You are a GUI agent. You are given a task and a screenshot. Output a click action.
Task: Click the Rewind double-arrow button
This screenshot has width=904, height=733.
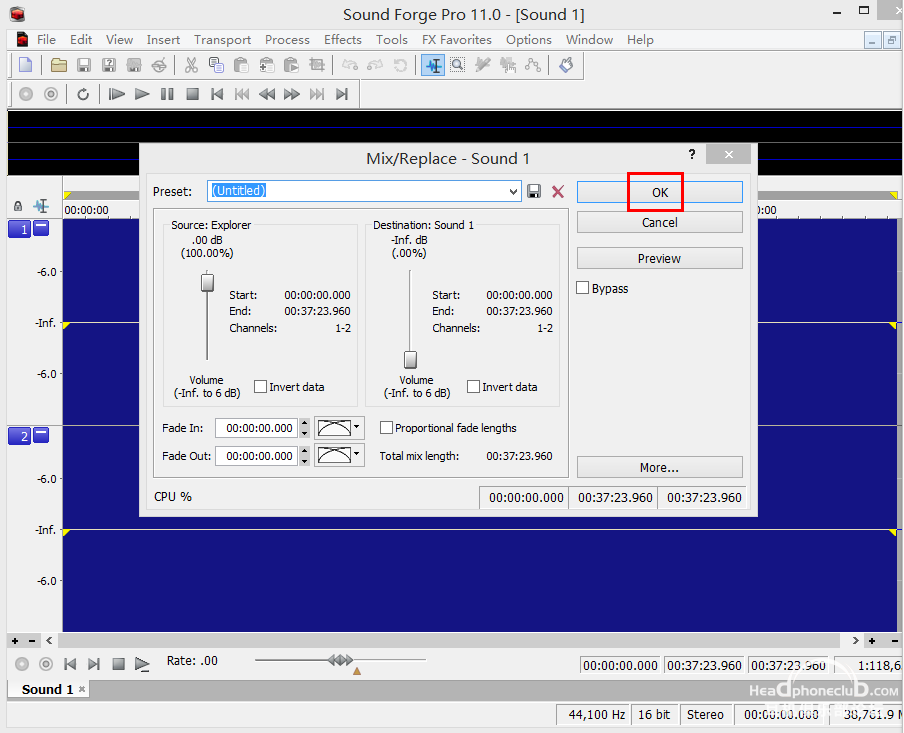click(267, 94)
